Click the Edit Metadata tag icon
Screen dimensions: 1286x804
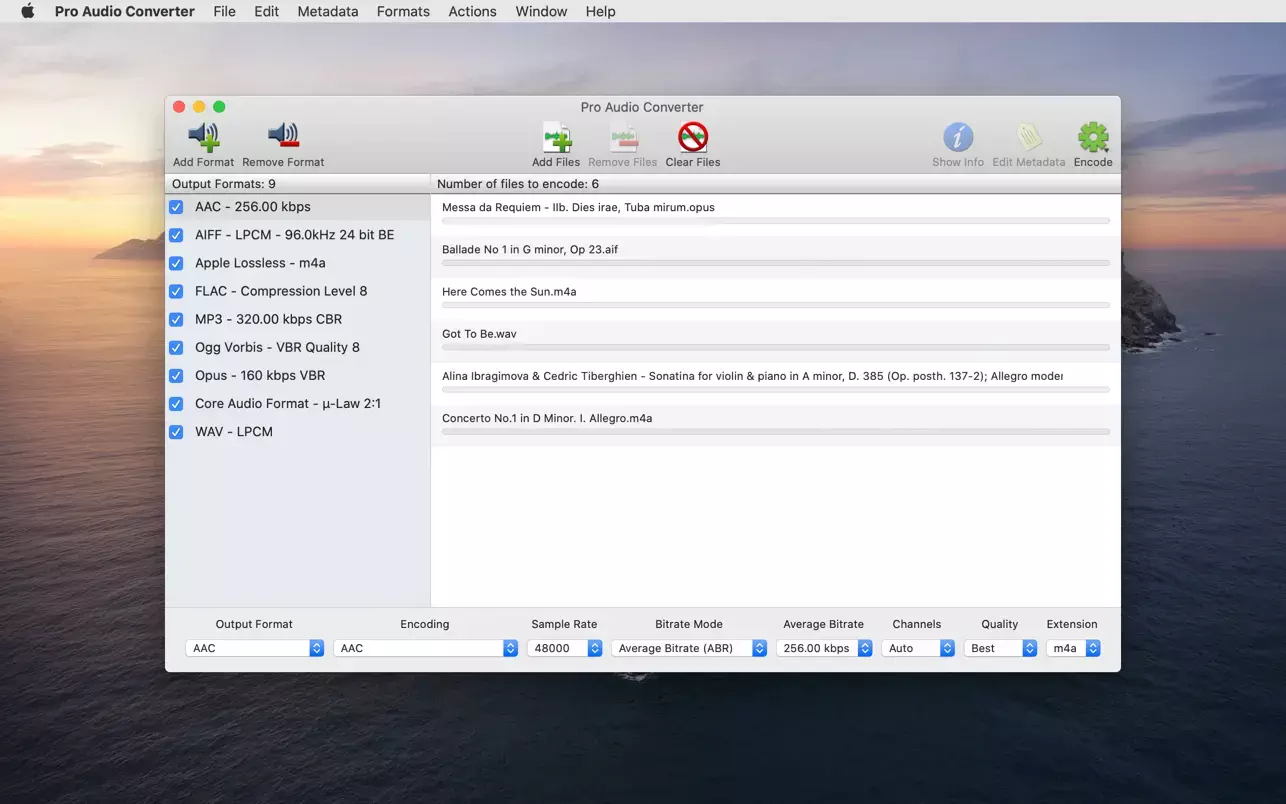pos(1028,137)
